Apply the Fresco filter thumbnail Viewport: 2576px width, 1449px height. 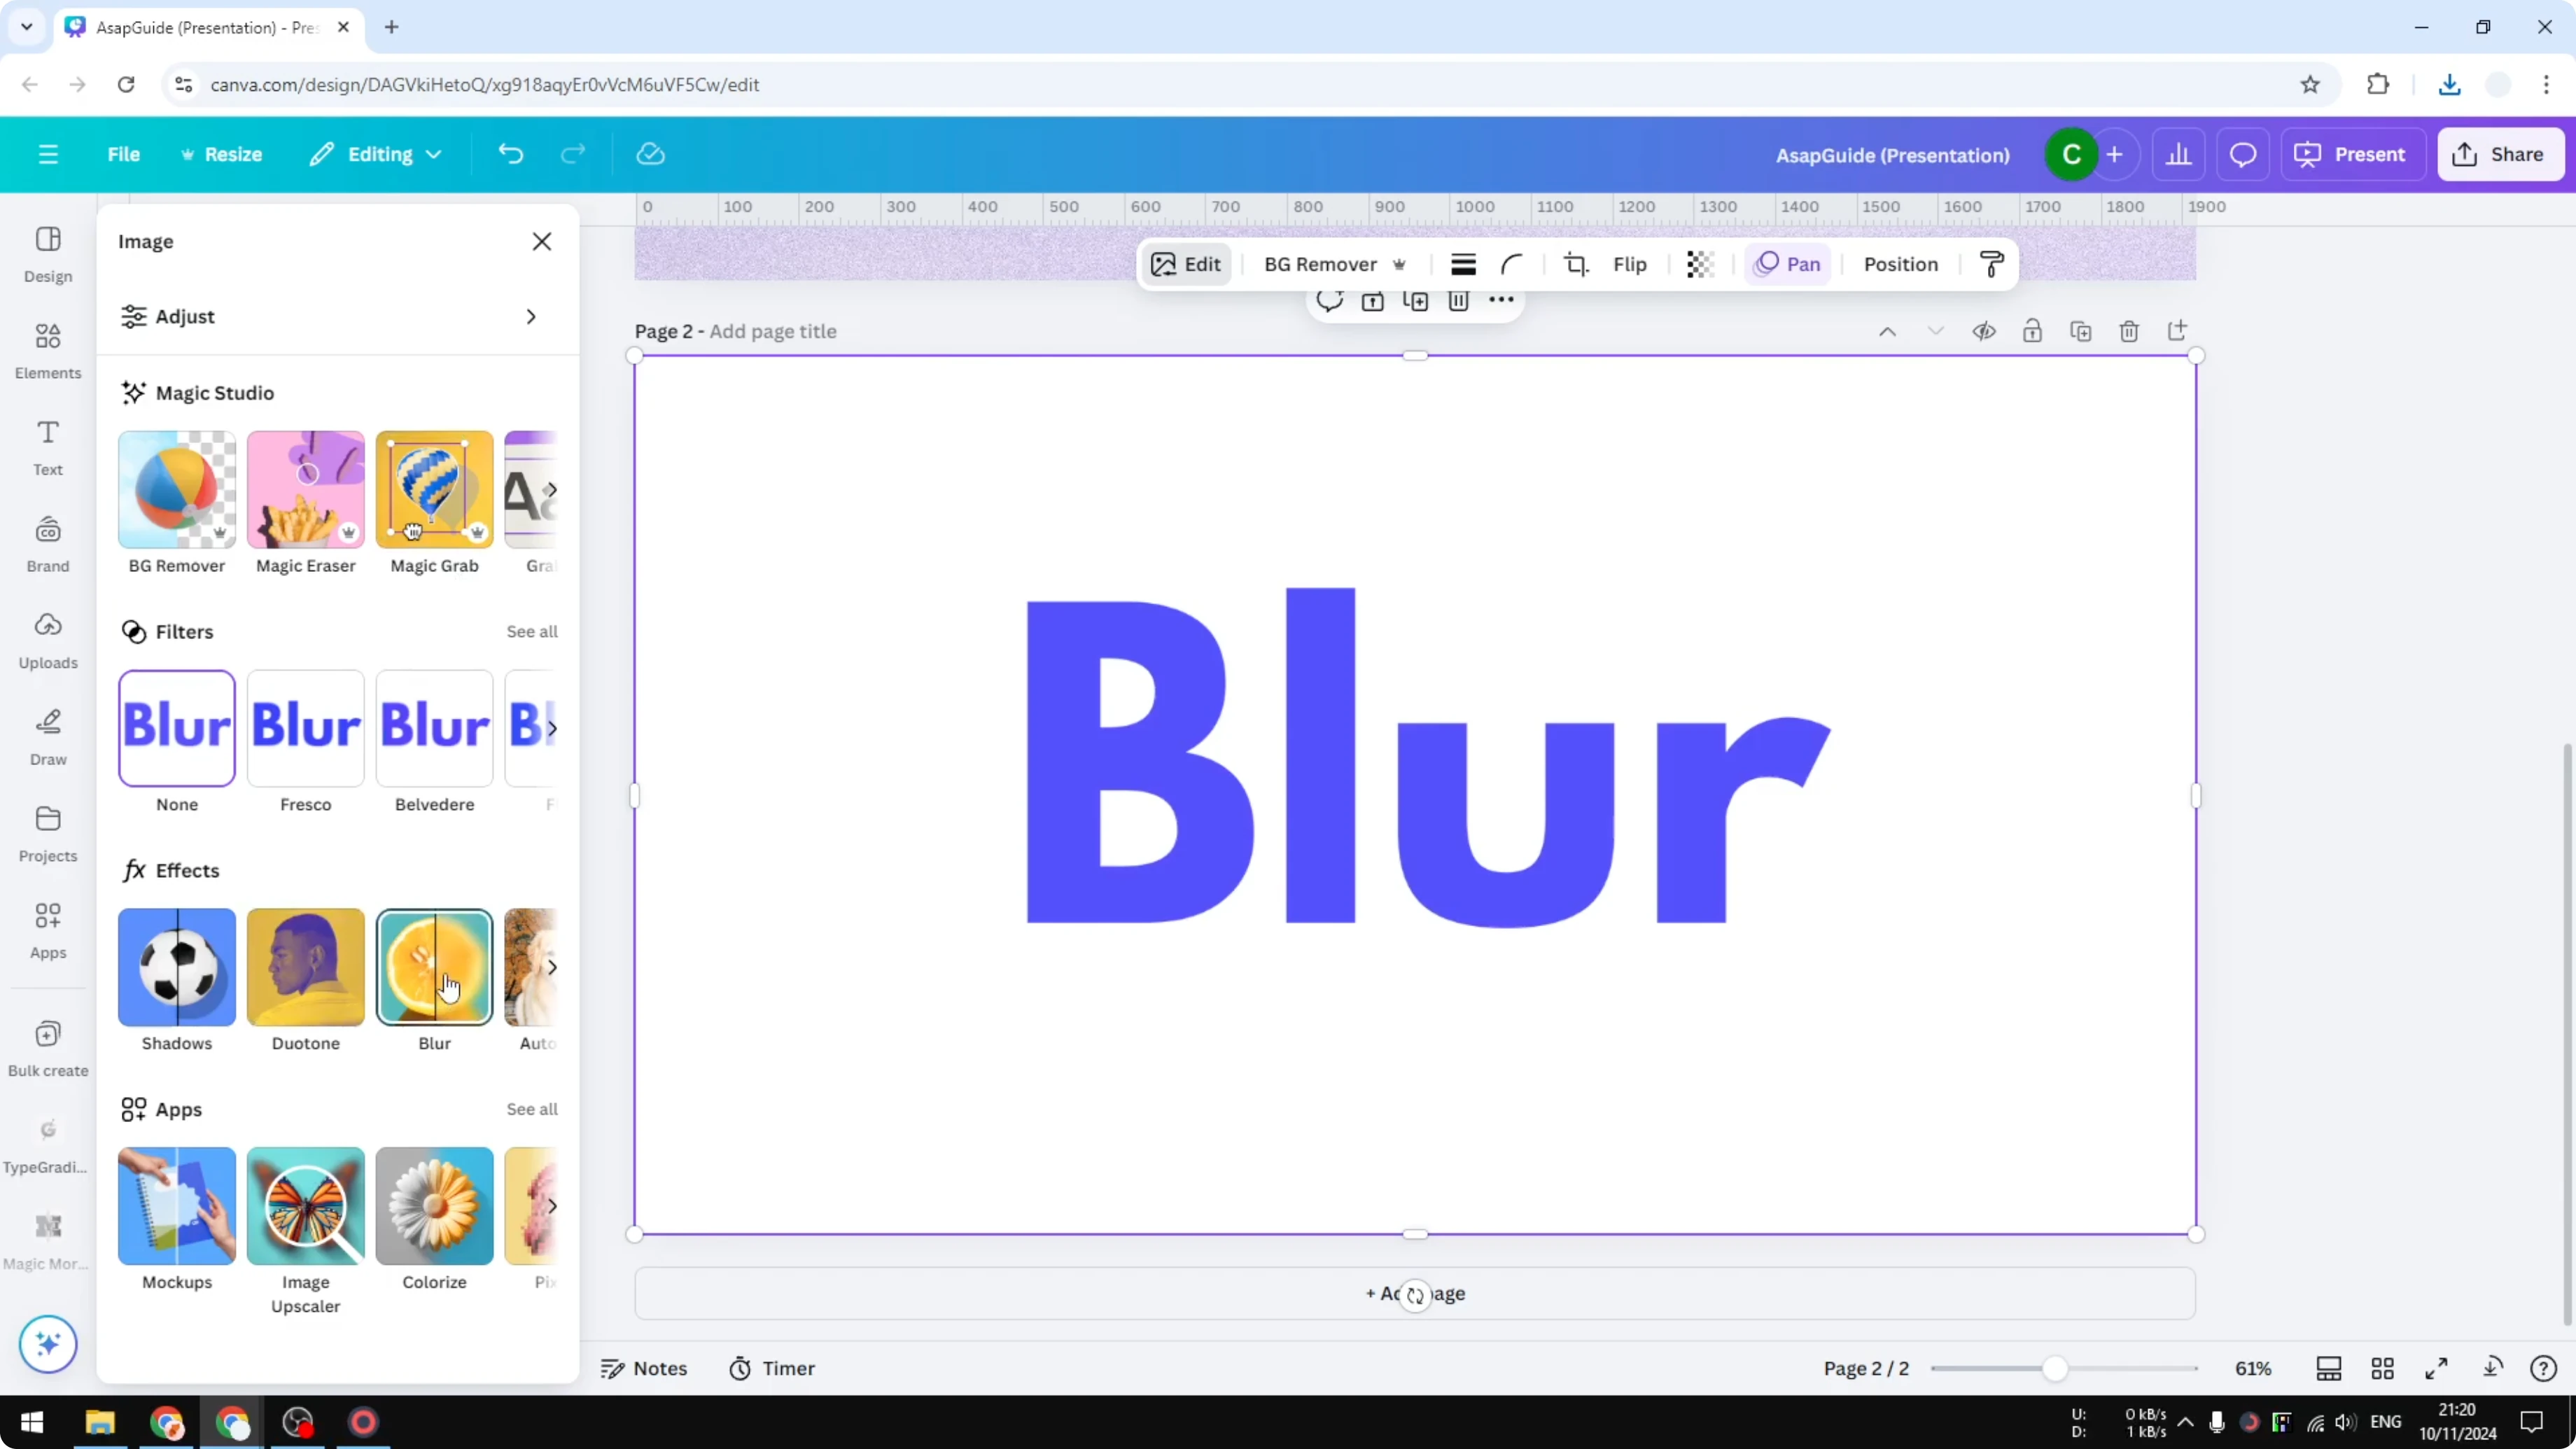[x=305, y=728]
